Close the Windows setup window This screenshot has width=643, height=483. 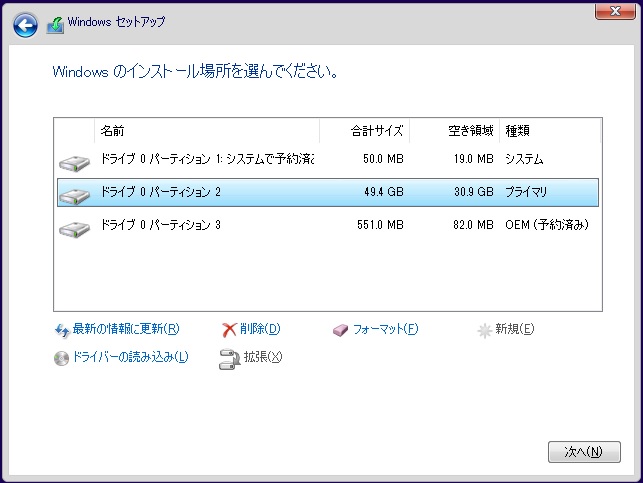pos(615,11)
